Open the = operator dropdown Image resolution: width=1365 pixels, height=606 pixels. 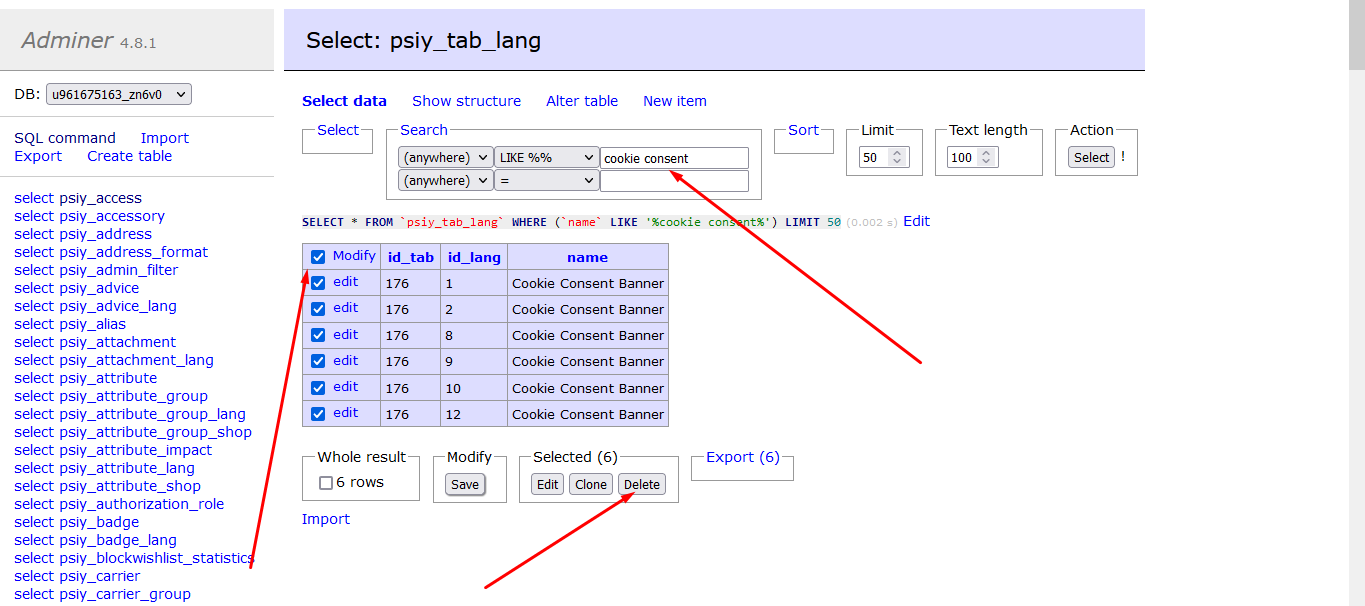547,181
